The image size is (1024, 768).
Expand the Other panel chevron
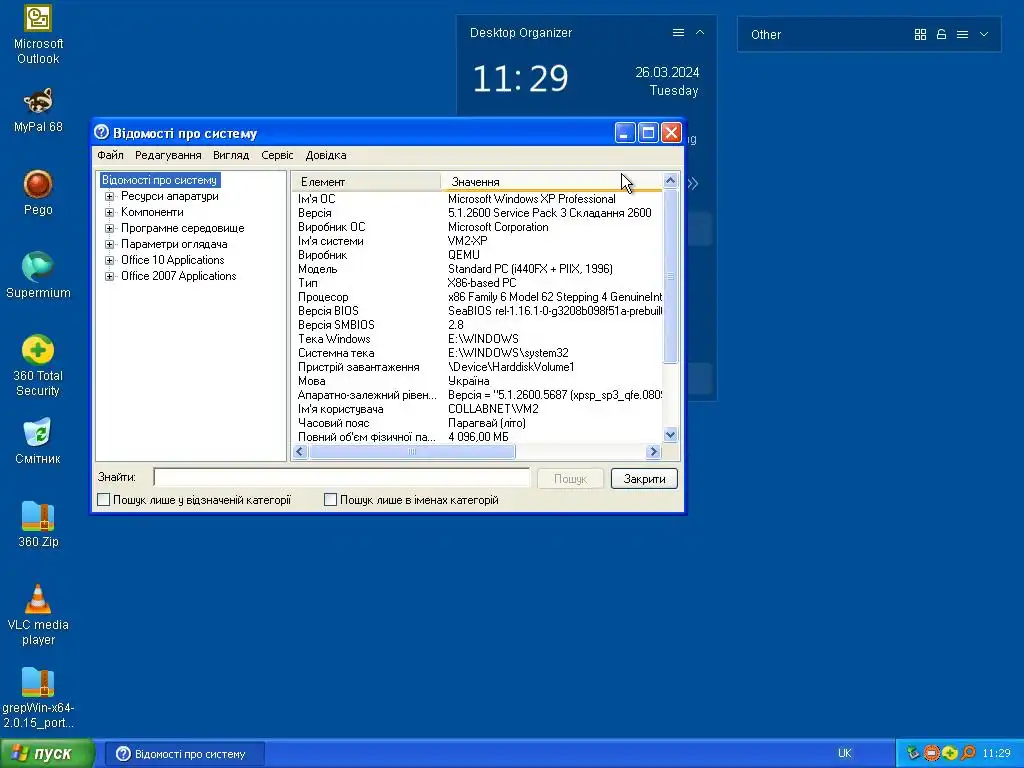point(984,35)
